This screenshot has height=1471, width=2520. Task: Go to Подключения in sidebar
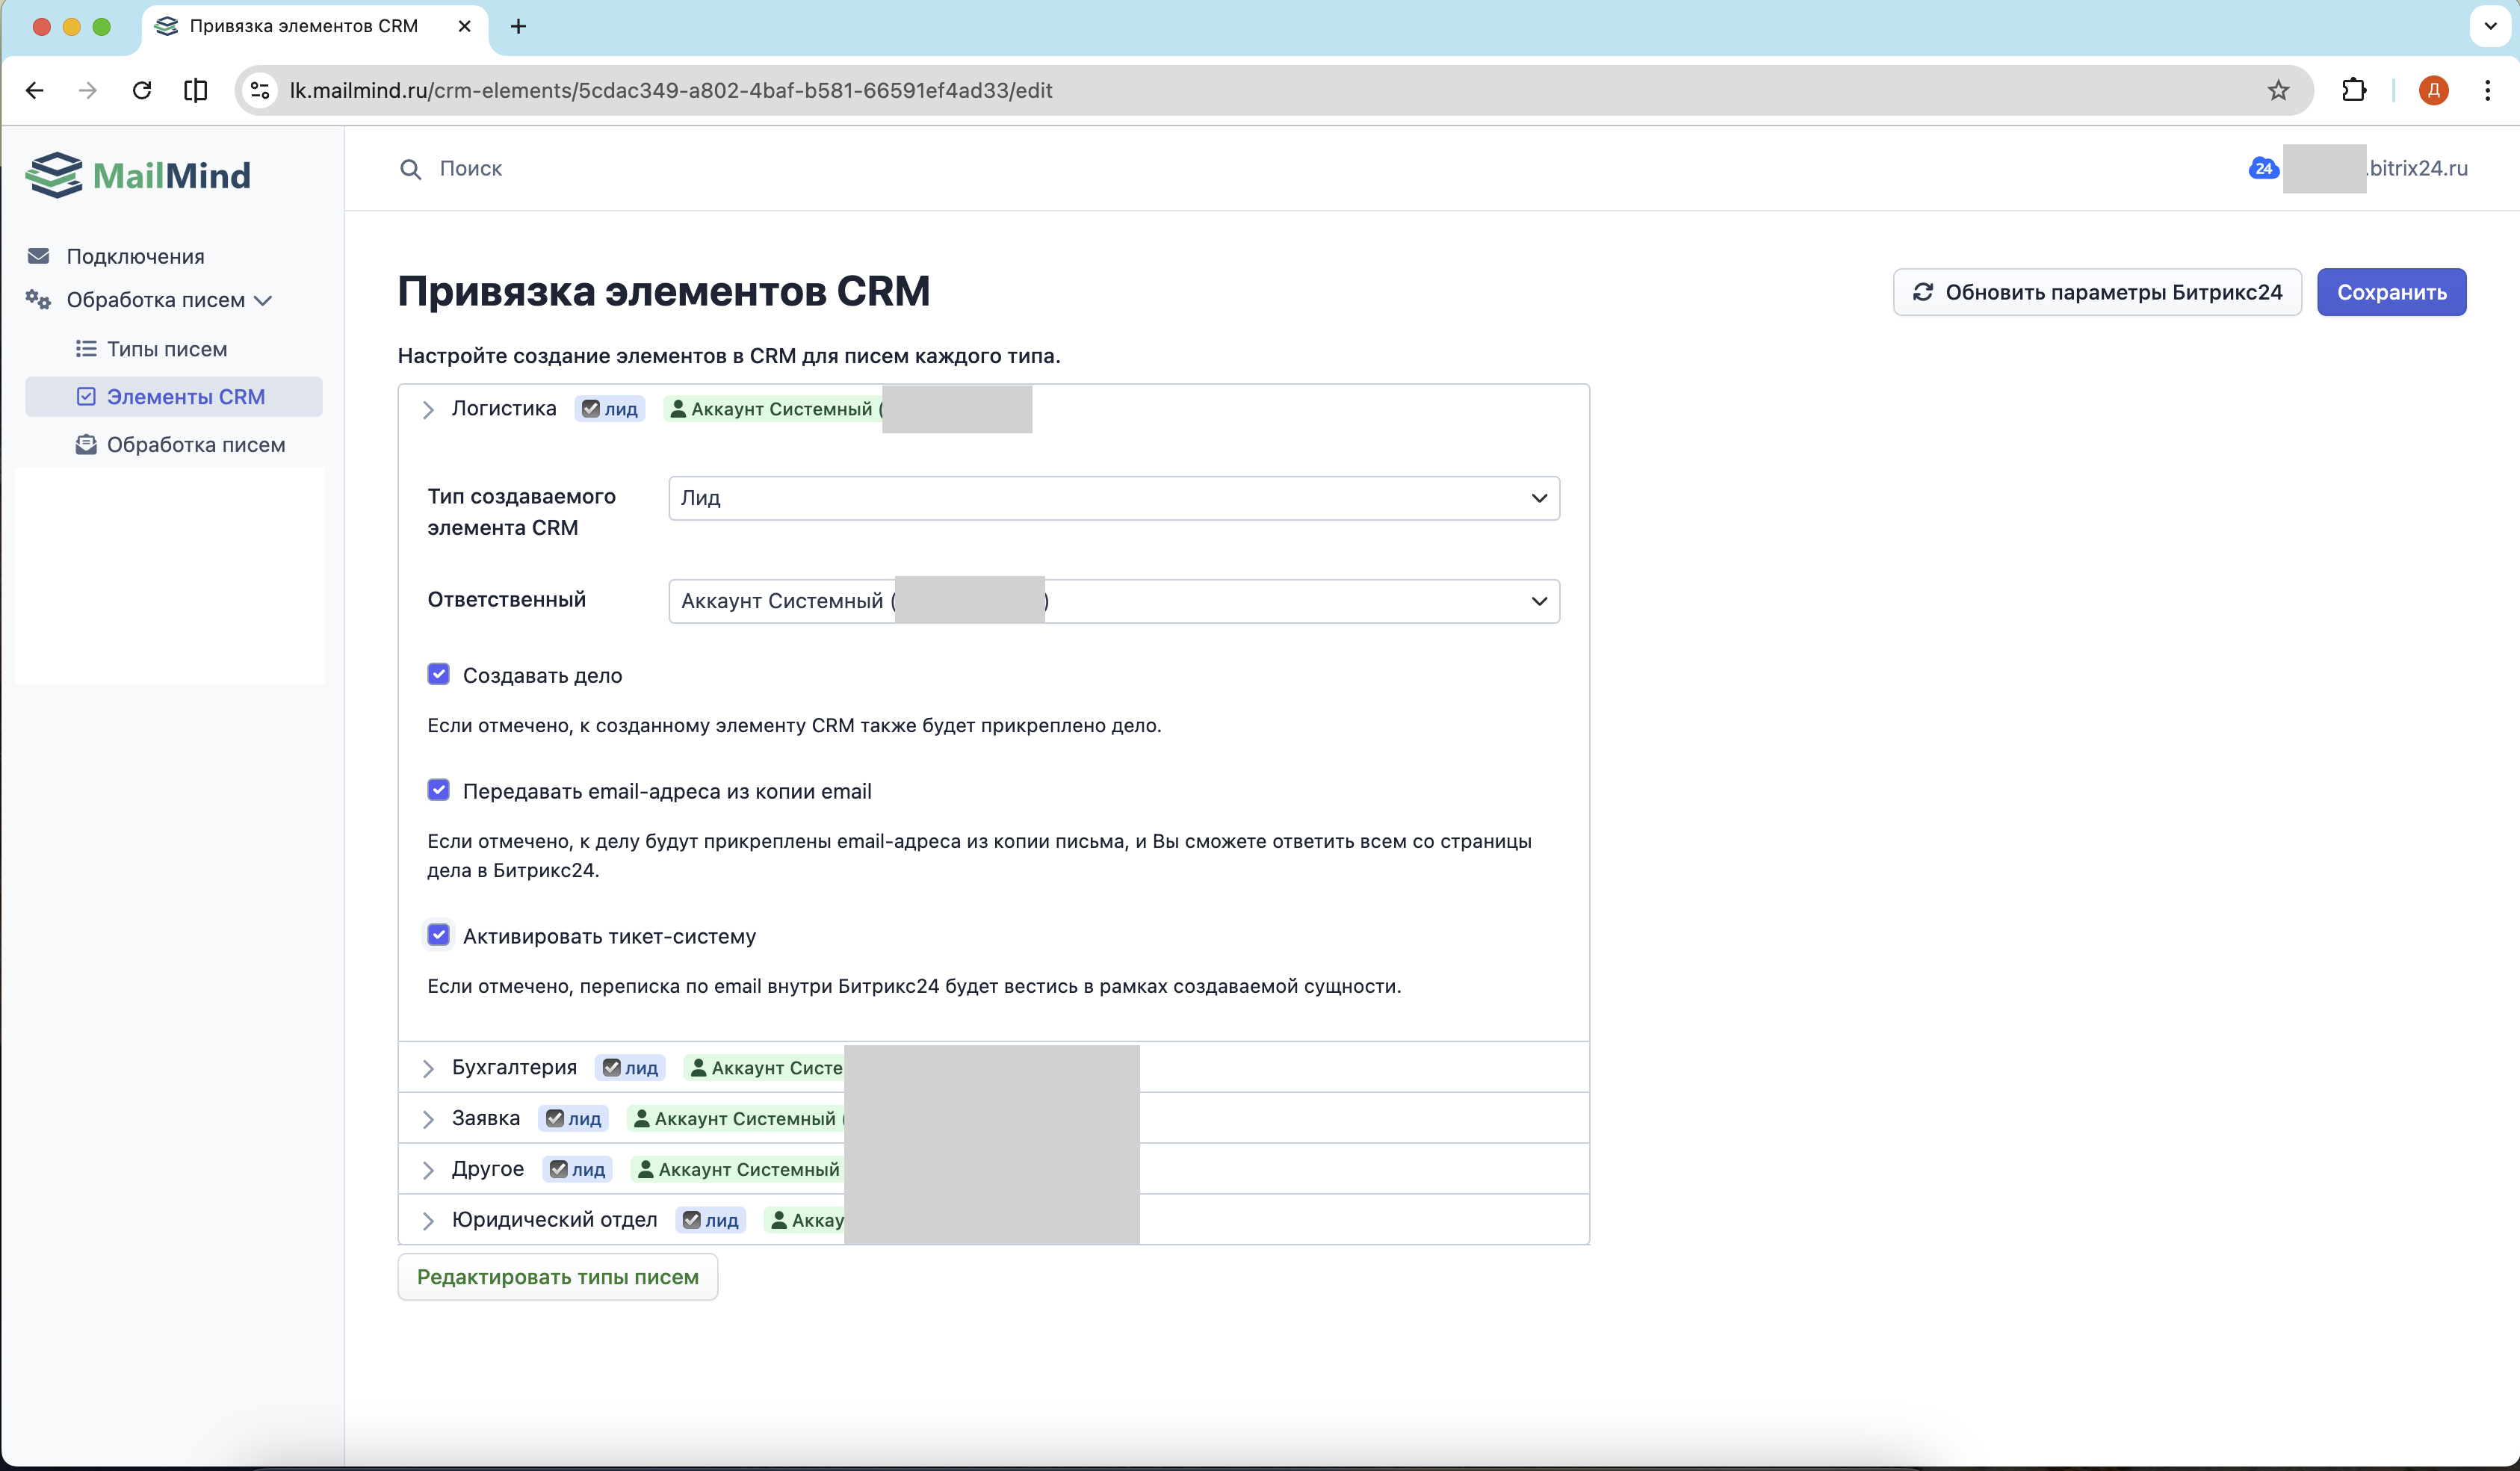tap(135, 256)
